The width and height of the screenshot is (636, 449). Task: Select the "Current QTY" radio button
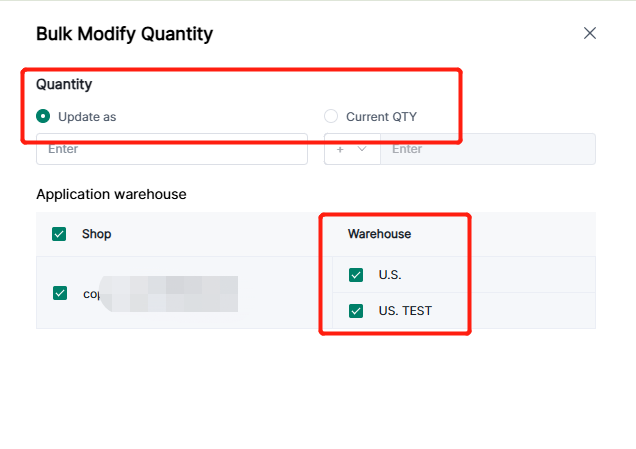coord(331,116)
